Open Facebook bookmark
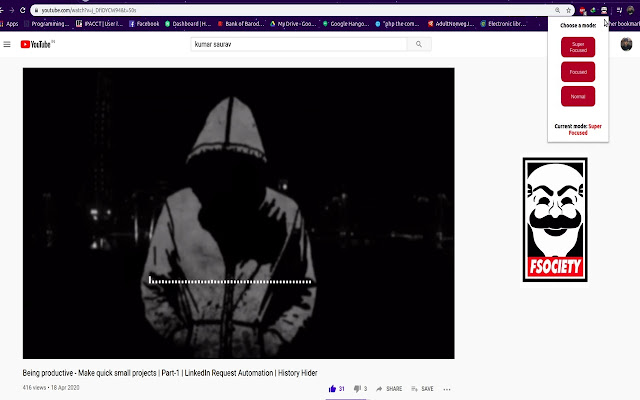The image size is (640, 400). (x=144, y=24)
